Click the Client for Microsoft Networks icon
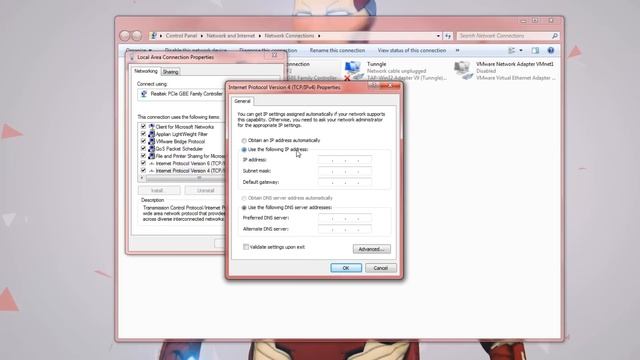Screen dimensions: 640x360 point(151,127)
